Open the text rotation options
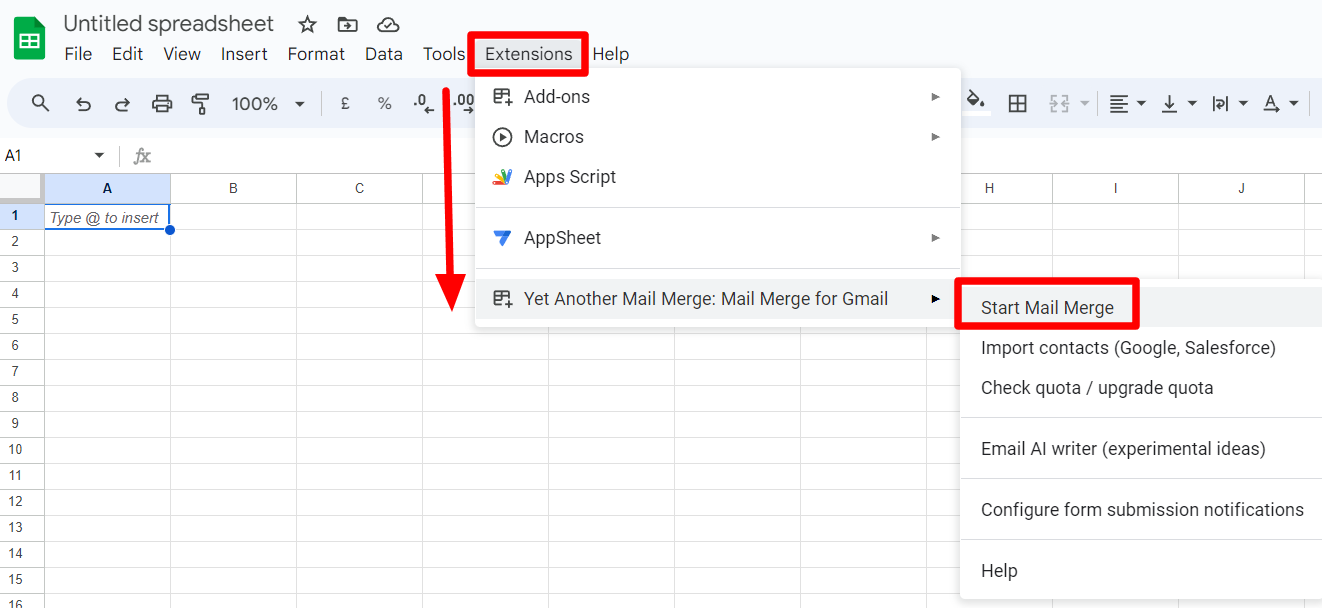This screenshot has width=1322, height=608. (x=1280, y=103)
